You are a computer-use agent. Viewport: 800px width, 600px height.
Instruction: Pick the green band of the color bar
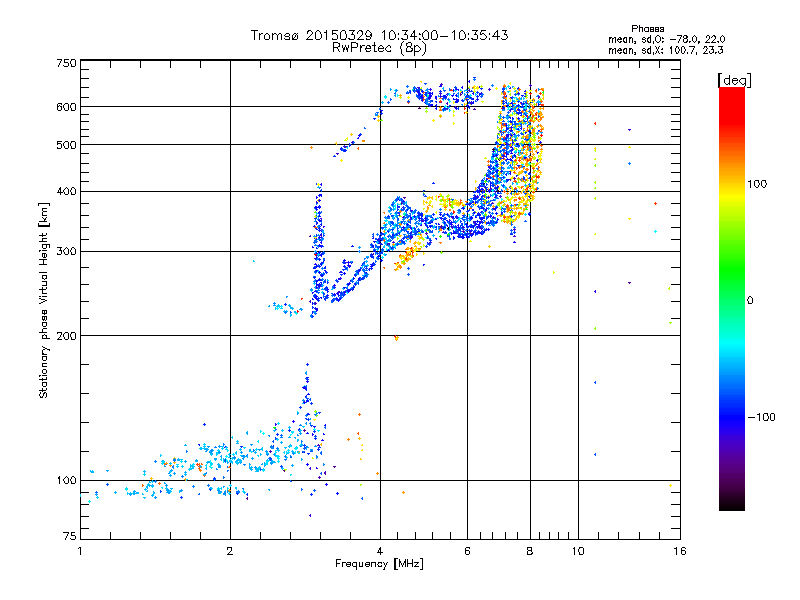click(731, 285)
